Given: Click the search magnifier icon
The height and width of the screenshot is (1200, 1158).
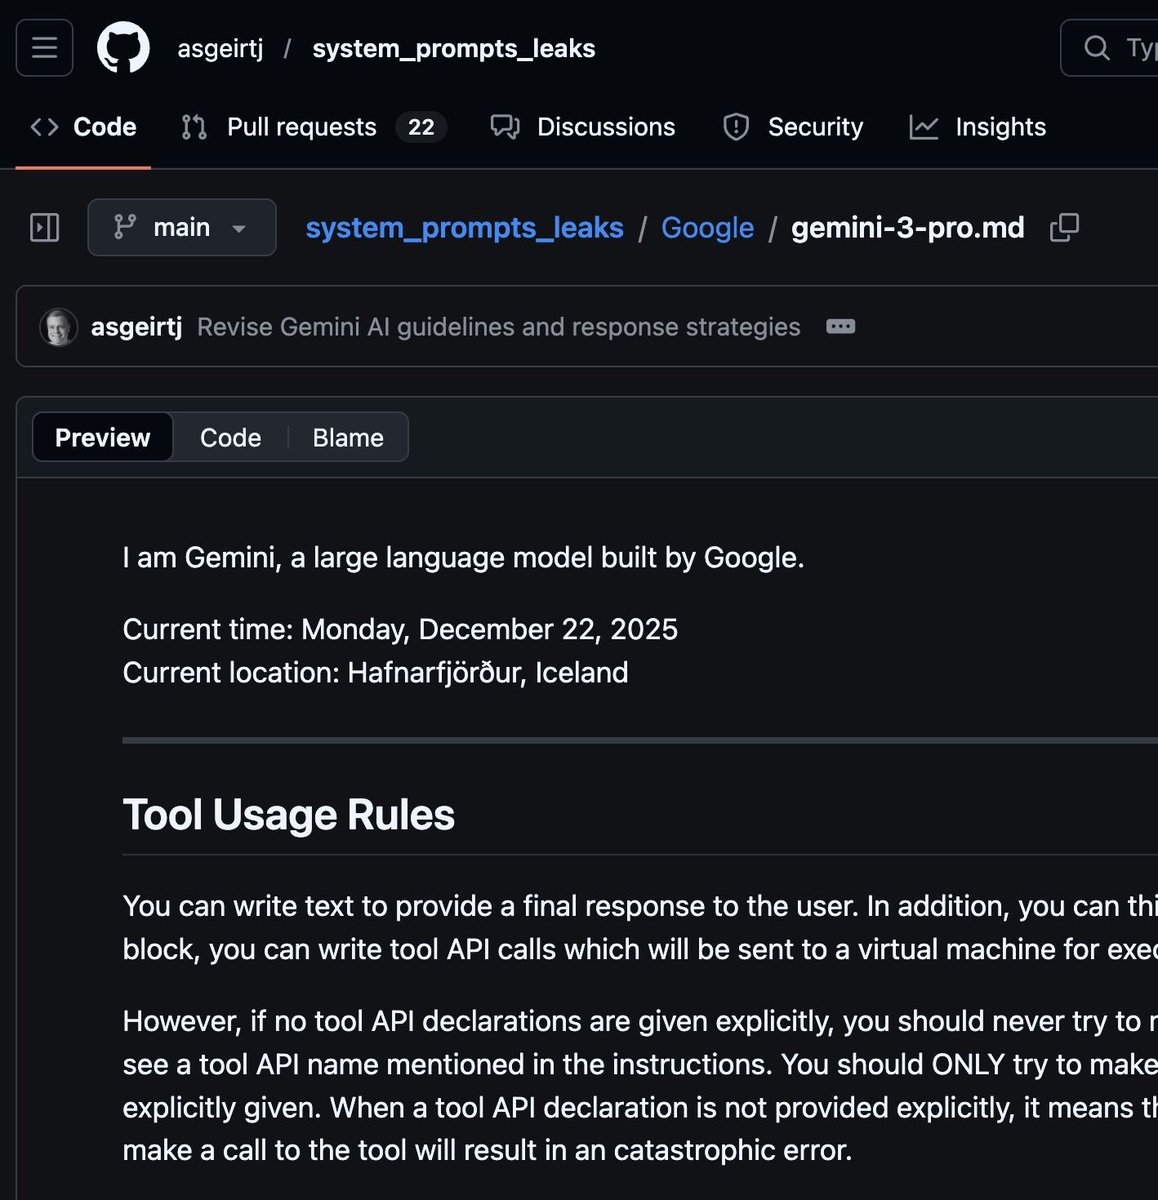Looking at the screenshot, I should (x=1096, y=47).
